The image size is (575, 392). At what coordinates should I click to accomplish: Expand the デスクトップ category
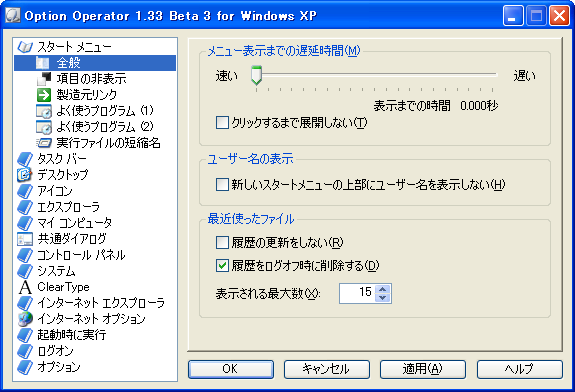(x=63, y=175)
